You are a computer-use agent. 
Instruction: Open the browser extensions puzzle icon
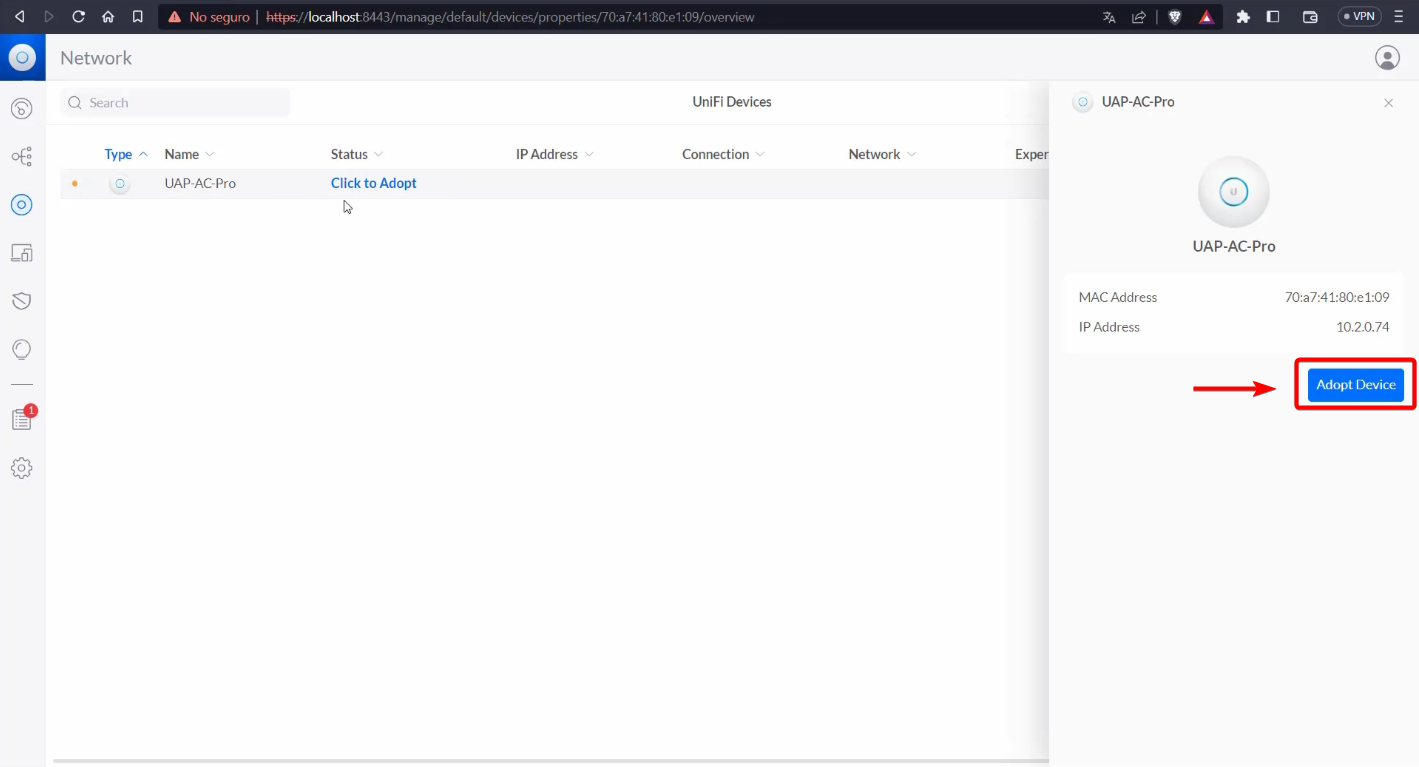[x=1243, y=17]
